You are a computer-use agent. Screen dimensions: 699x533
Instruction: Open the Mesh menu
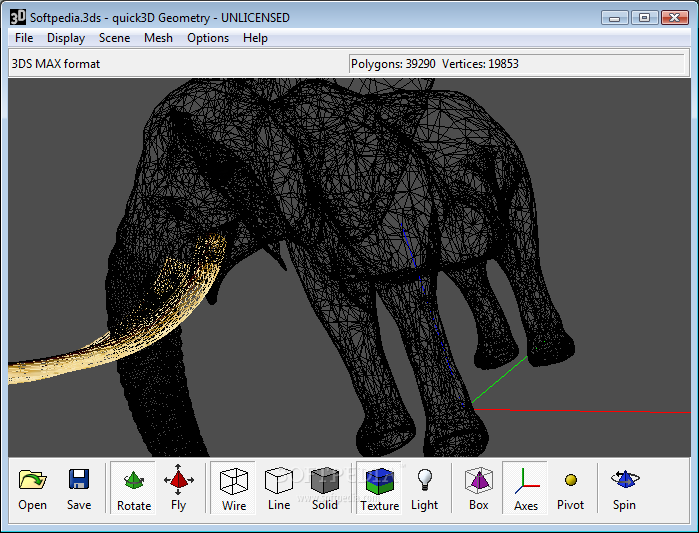[158, 38]
